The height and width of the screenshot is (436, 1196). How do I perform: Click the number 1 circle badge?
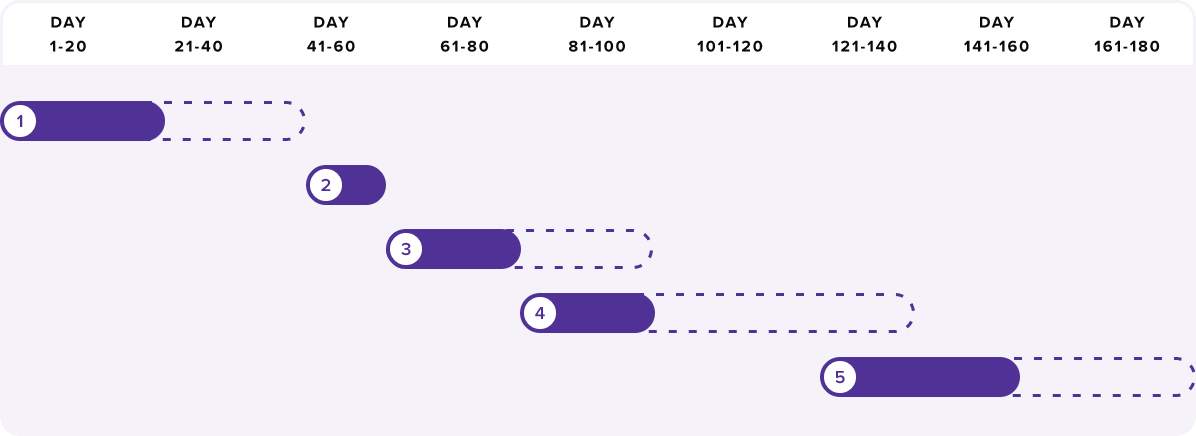(20, 121)
